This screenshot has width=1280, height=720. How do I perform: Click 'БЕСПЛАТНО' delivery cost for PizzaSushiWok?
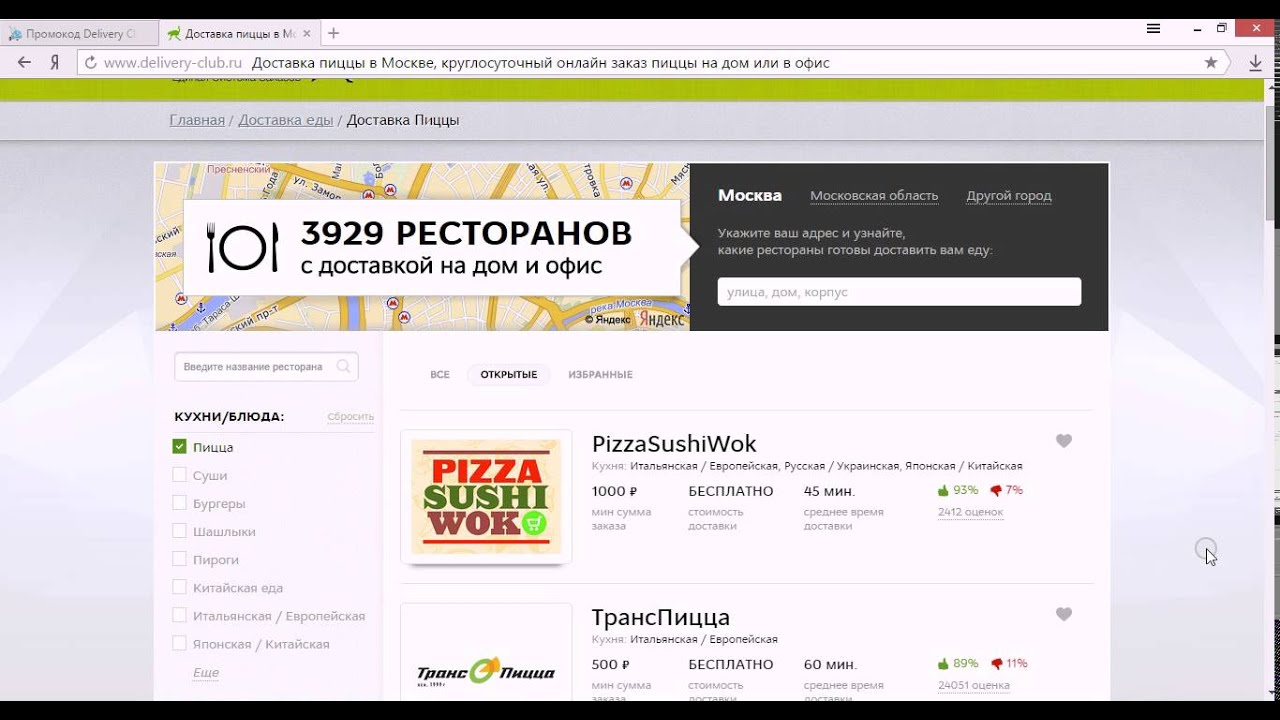[x=730, y=491]
